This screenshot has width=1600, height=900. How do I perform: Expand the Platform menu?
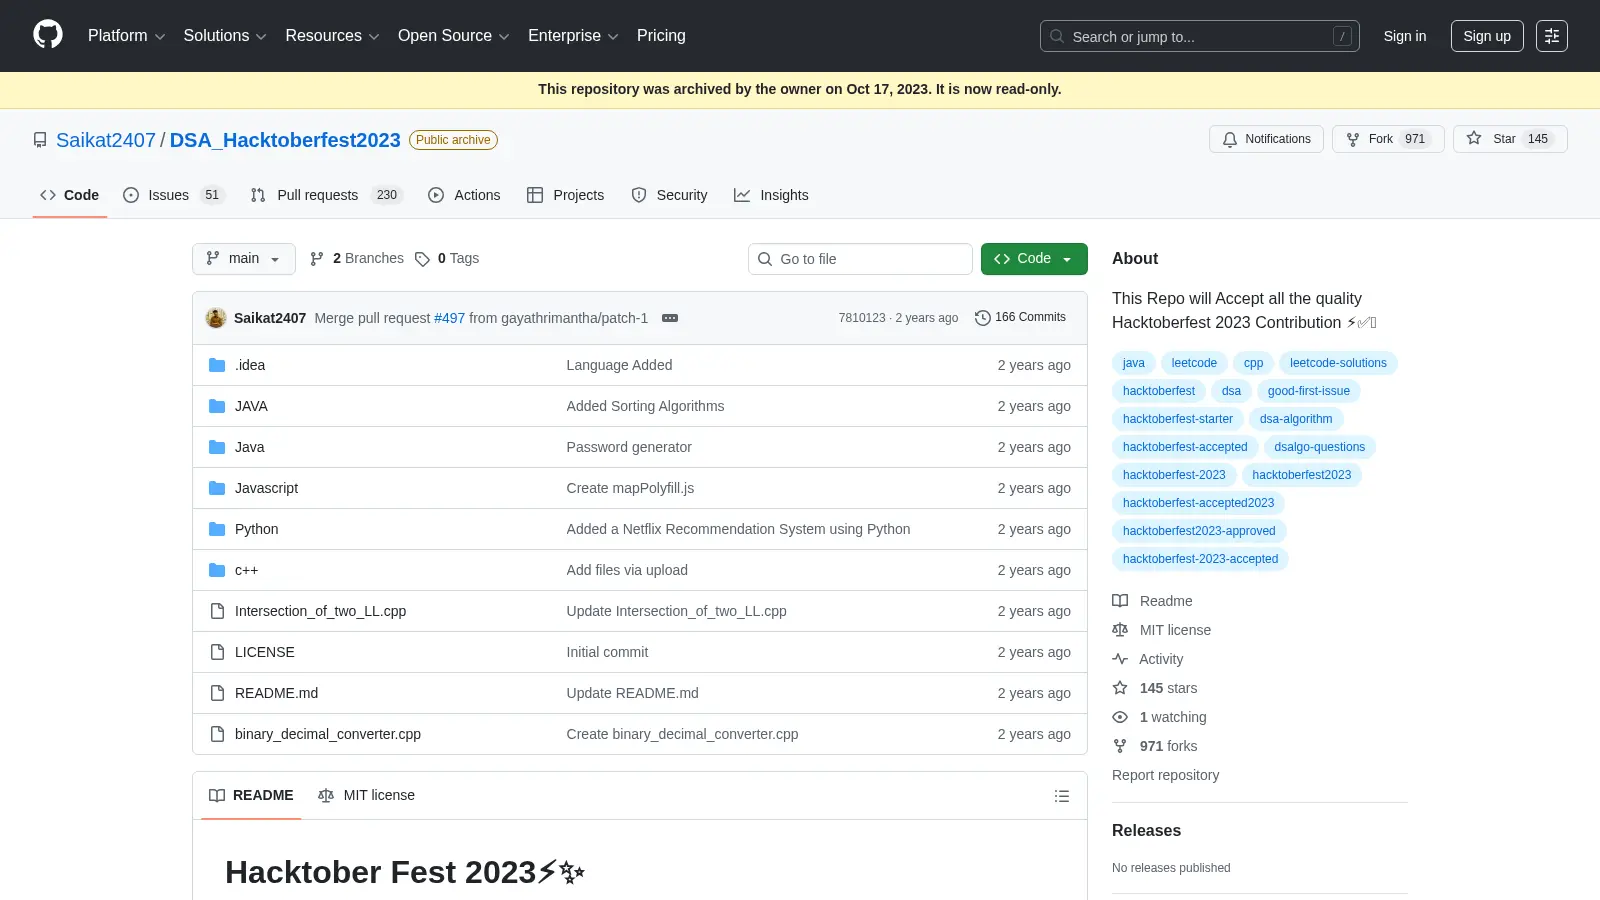click(x=127, y=36)
